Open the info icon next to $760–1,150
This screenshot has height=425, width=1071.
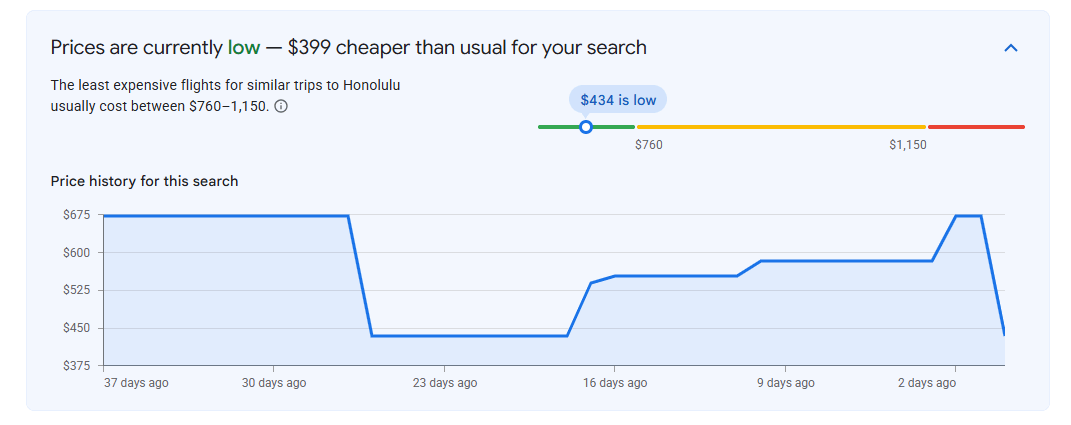280,107
